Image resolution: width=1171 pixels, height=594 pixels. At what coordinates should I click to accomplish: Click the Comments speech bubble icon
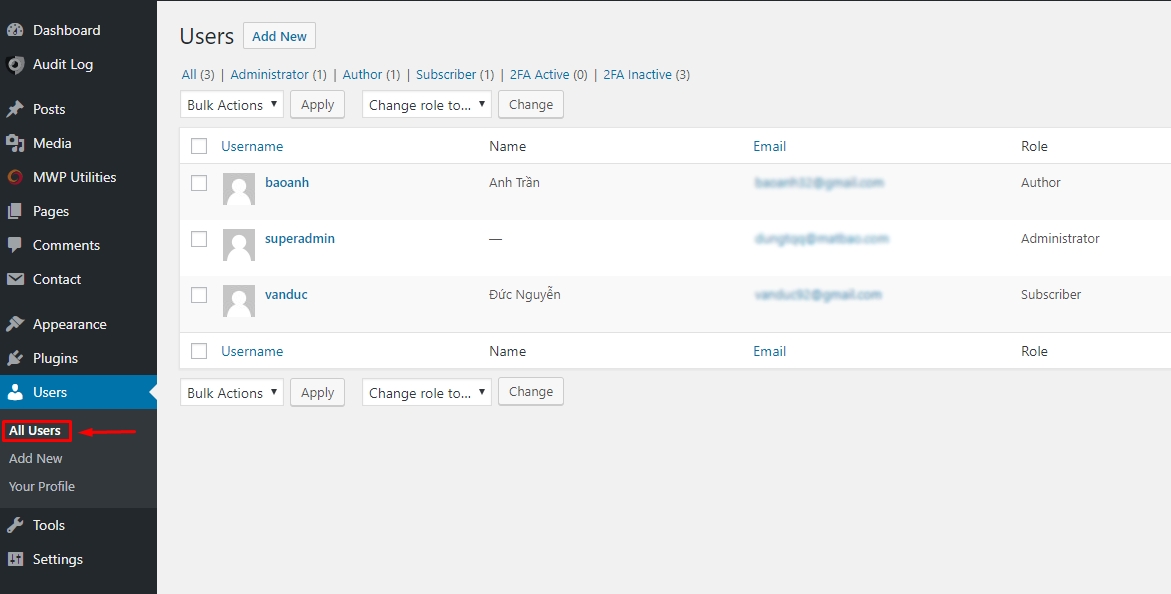pyautogui.click(x=15, y=245)
